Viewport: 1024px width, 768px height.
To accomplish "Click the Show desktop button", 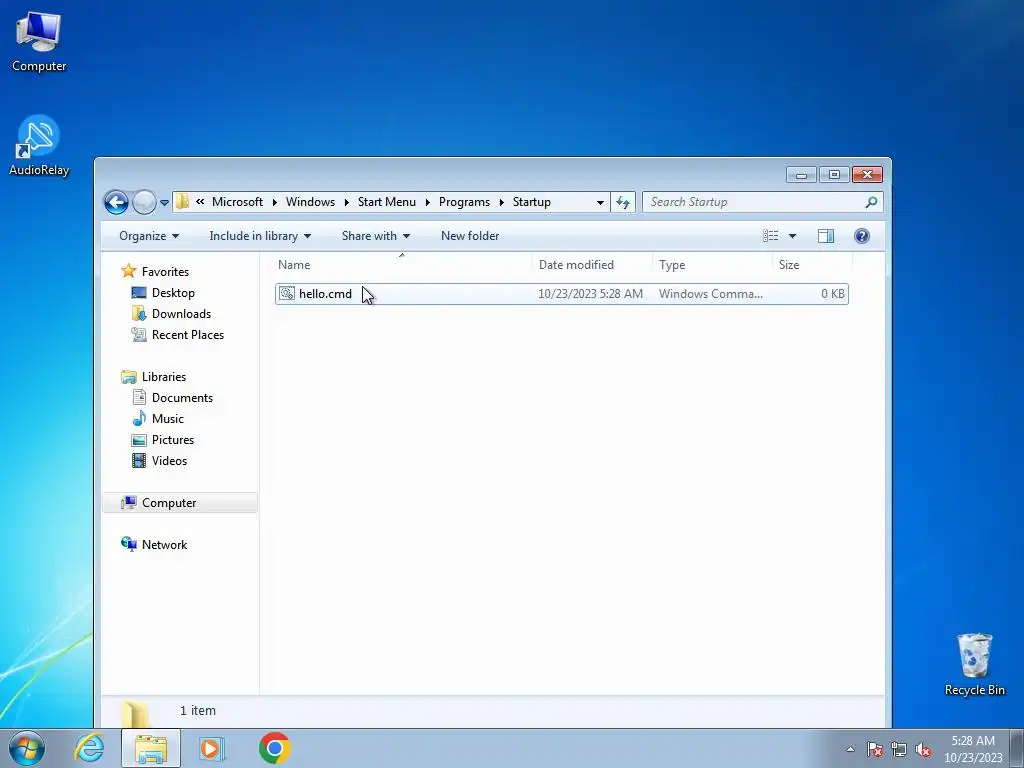I will [1017, 749].
